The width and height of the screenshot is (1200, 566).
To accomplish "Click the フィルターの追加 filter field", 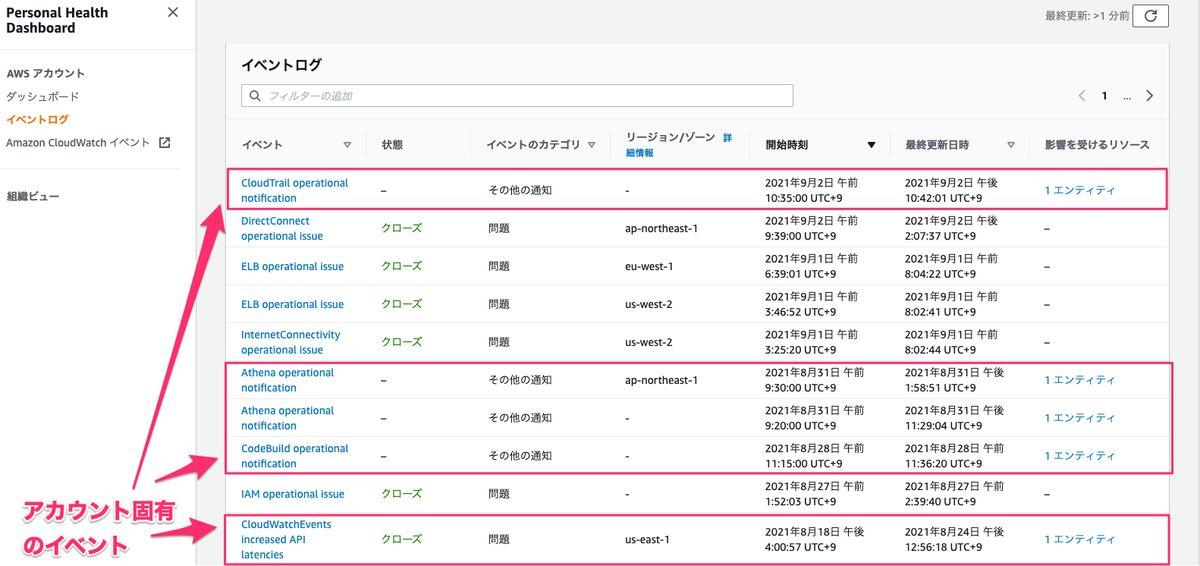I will click(x=517, y=96).
